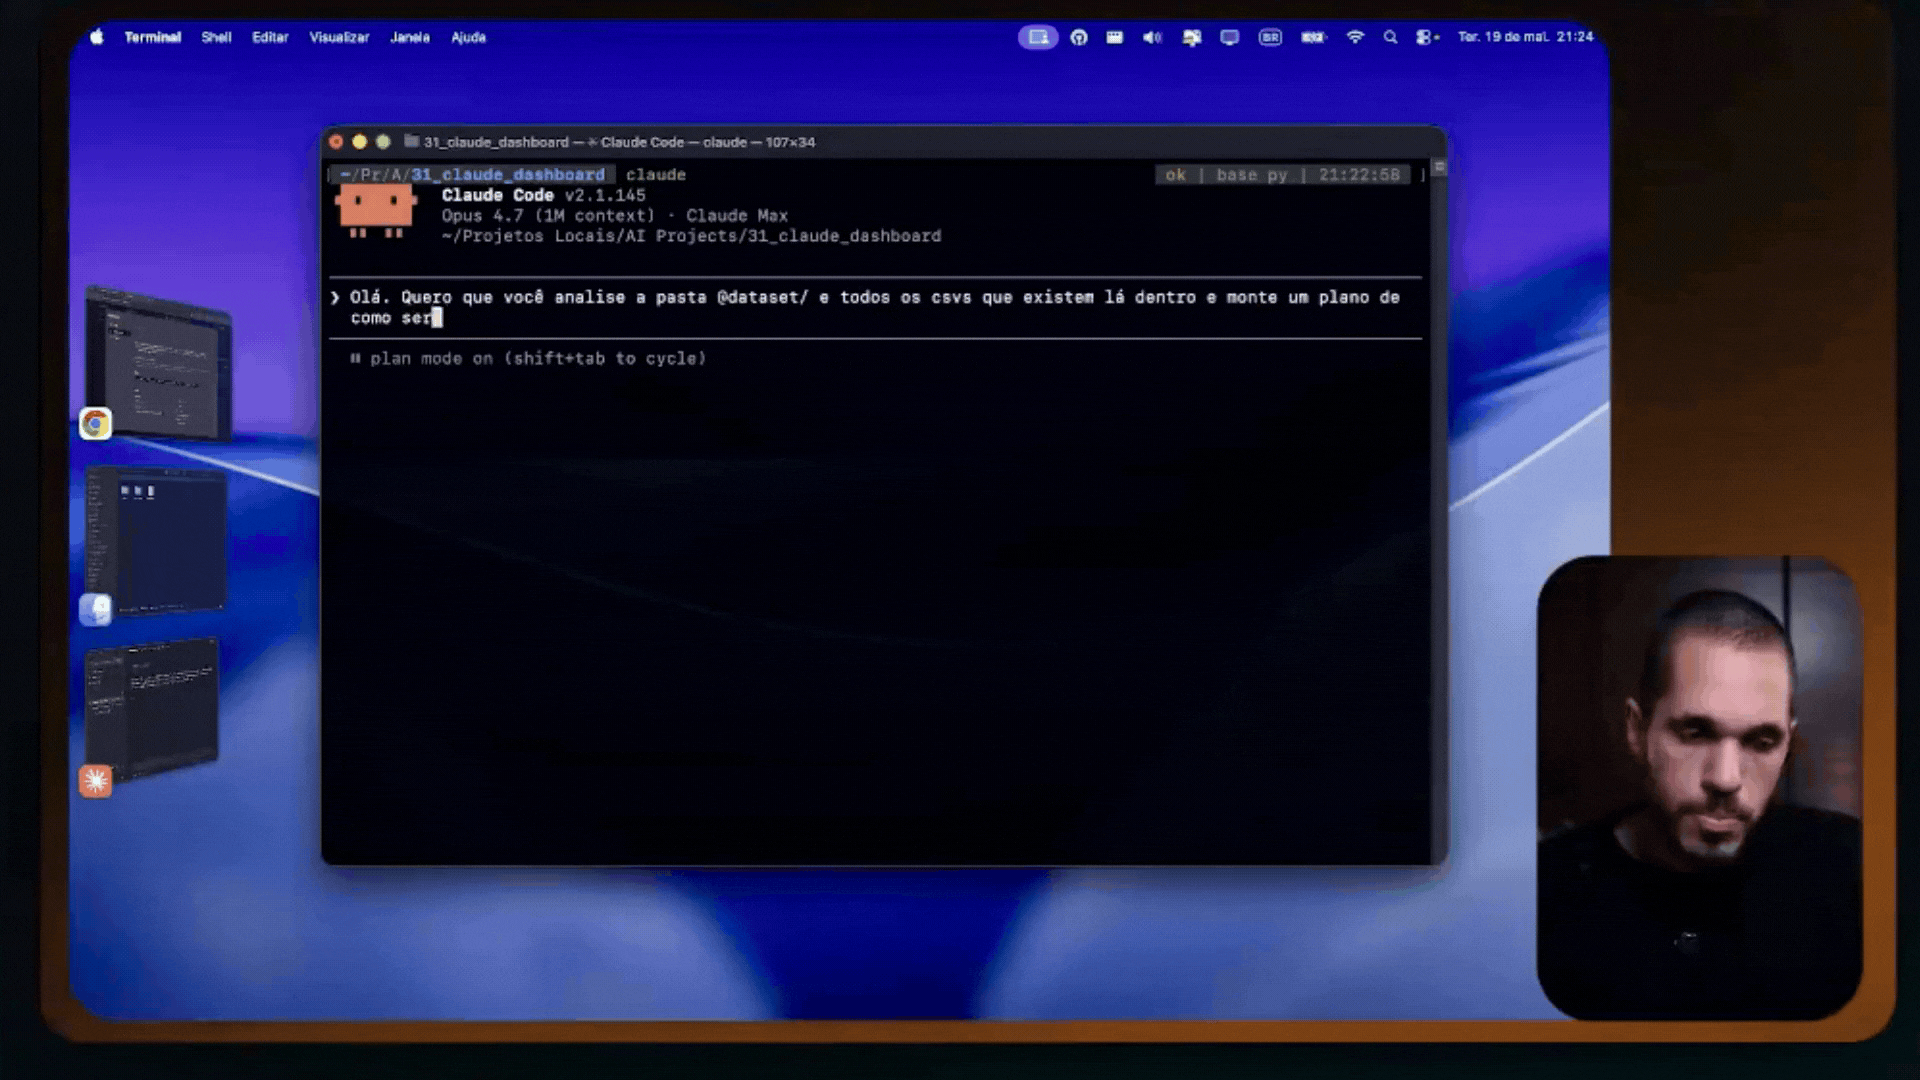Open the GitHub menu bar icon
Viewport: 1920px width, 1080px height.
[x=1079, y=37]
